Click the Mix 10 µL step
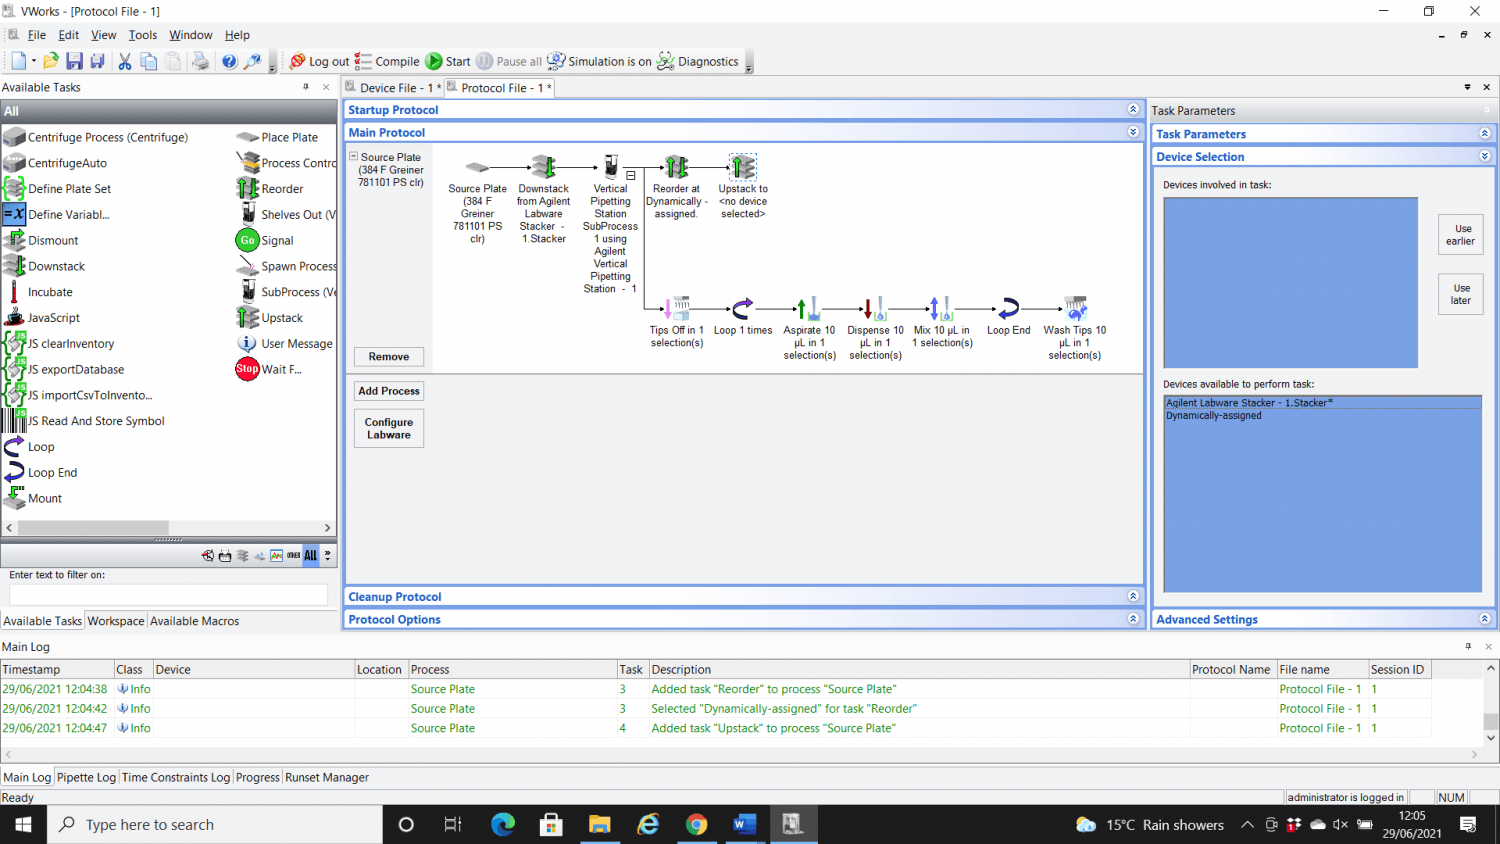Viewport: 1500px width, 844px height. point(942,322)
